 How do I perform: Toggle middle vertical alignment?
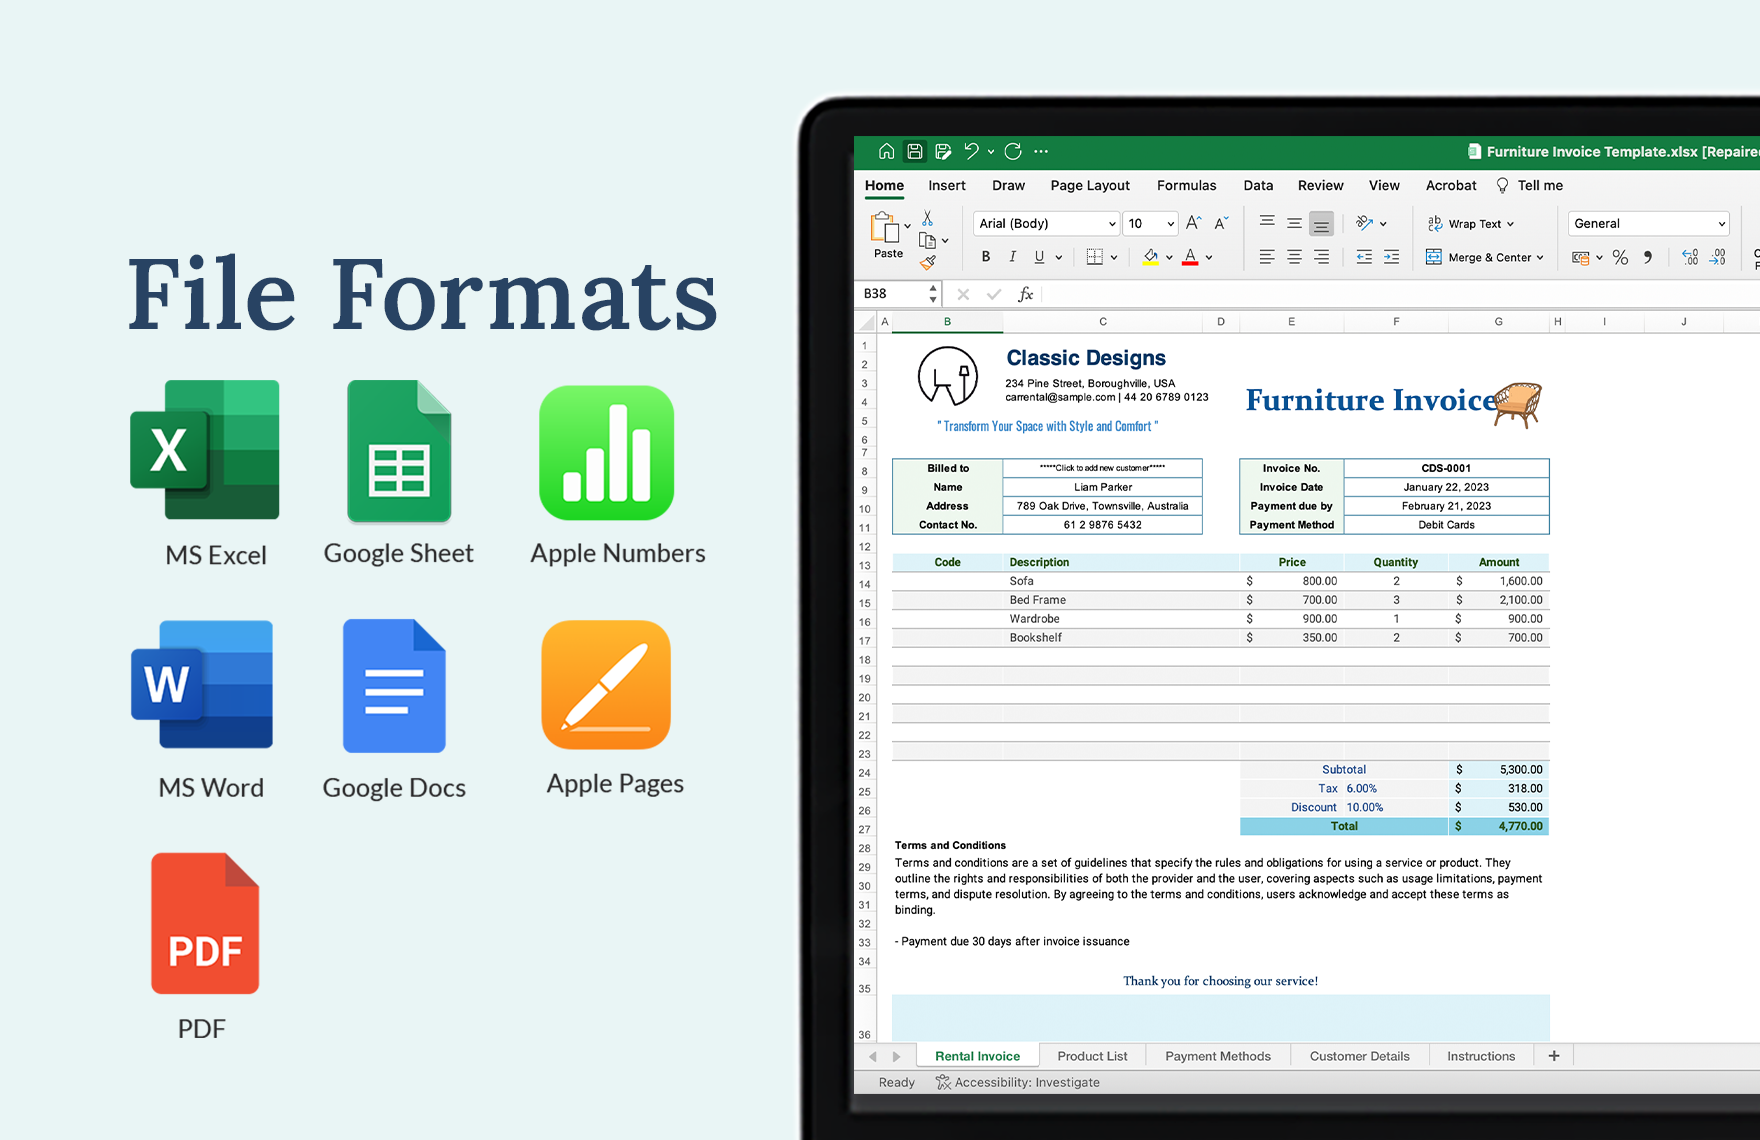[x=1294, y=223]
